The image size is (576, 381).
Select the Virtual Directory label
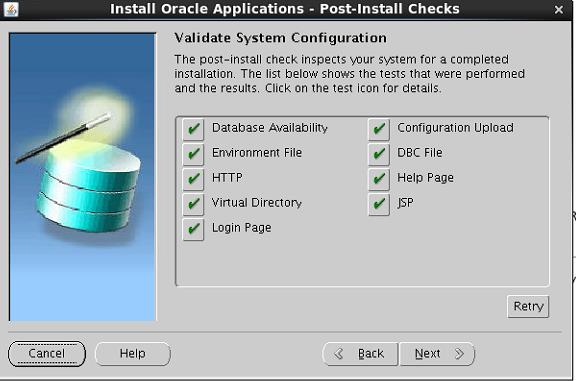coord(257,203)
